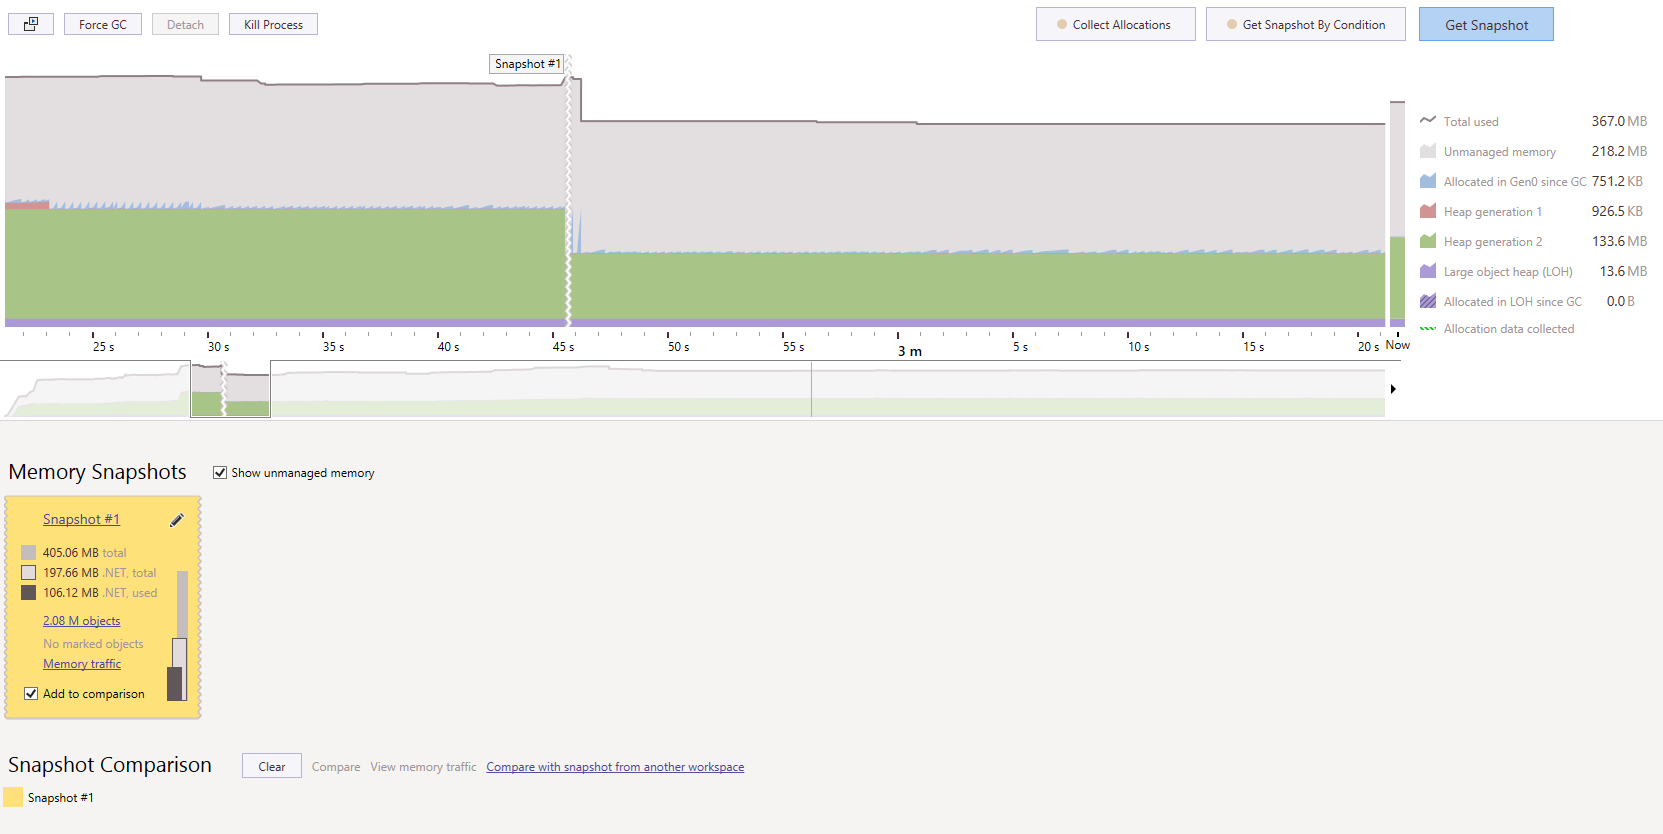The width and height of the screenshot is (1663, 834).
Task: Toggle Heap generation 1 legend icon
Action: click(x=1428, y=211)
